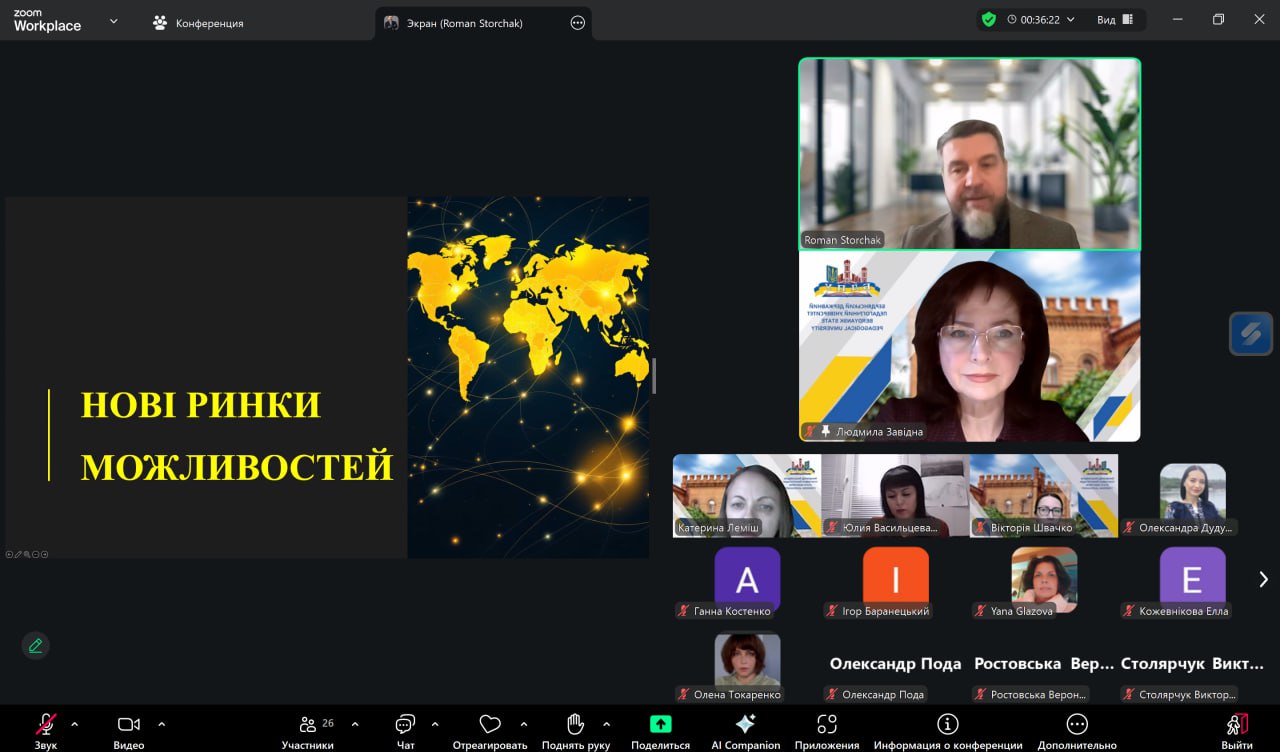Open the AI Companion panel
The height and width of the screenshot is (752, 1280).
(x=745, y=725)
